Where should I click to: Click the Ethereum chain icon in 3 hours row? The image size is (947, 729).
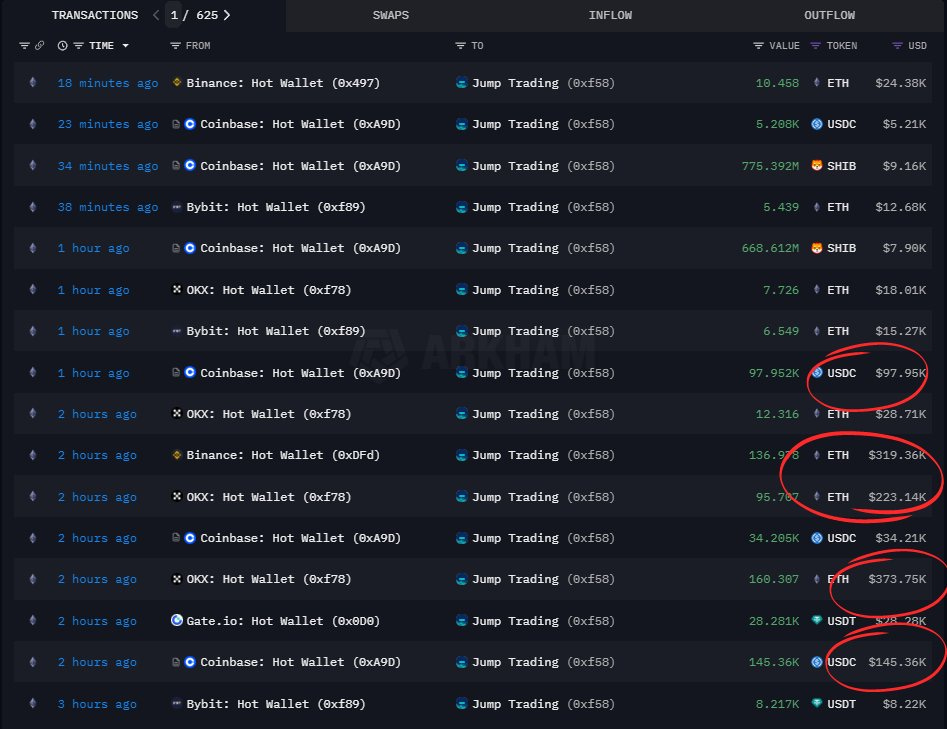tap(33, 703)
